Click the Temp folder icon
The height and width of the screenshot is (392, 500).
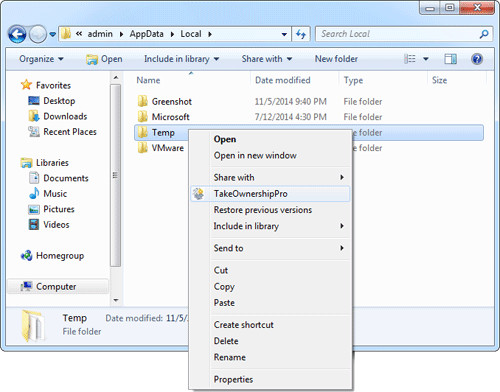point(143,132)
